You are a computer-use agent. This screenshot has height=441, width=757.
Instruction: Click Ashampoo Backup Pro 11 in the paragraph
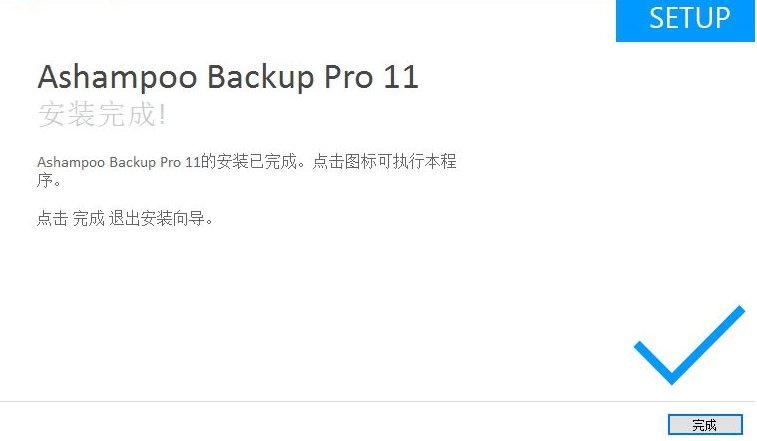tap(119, 162)
